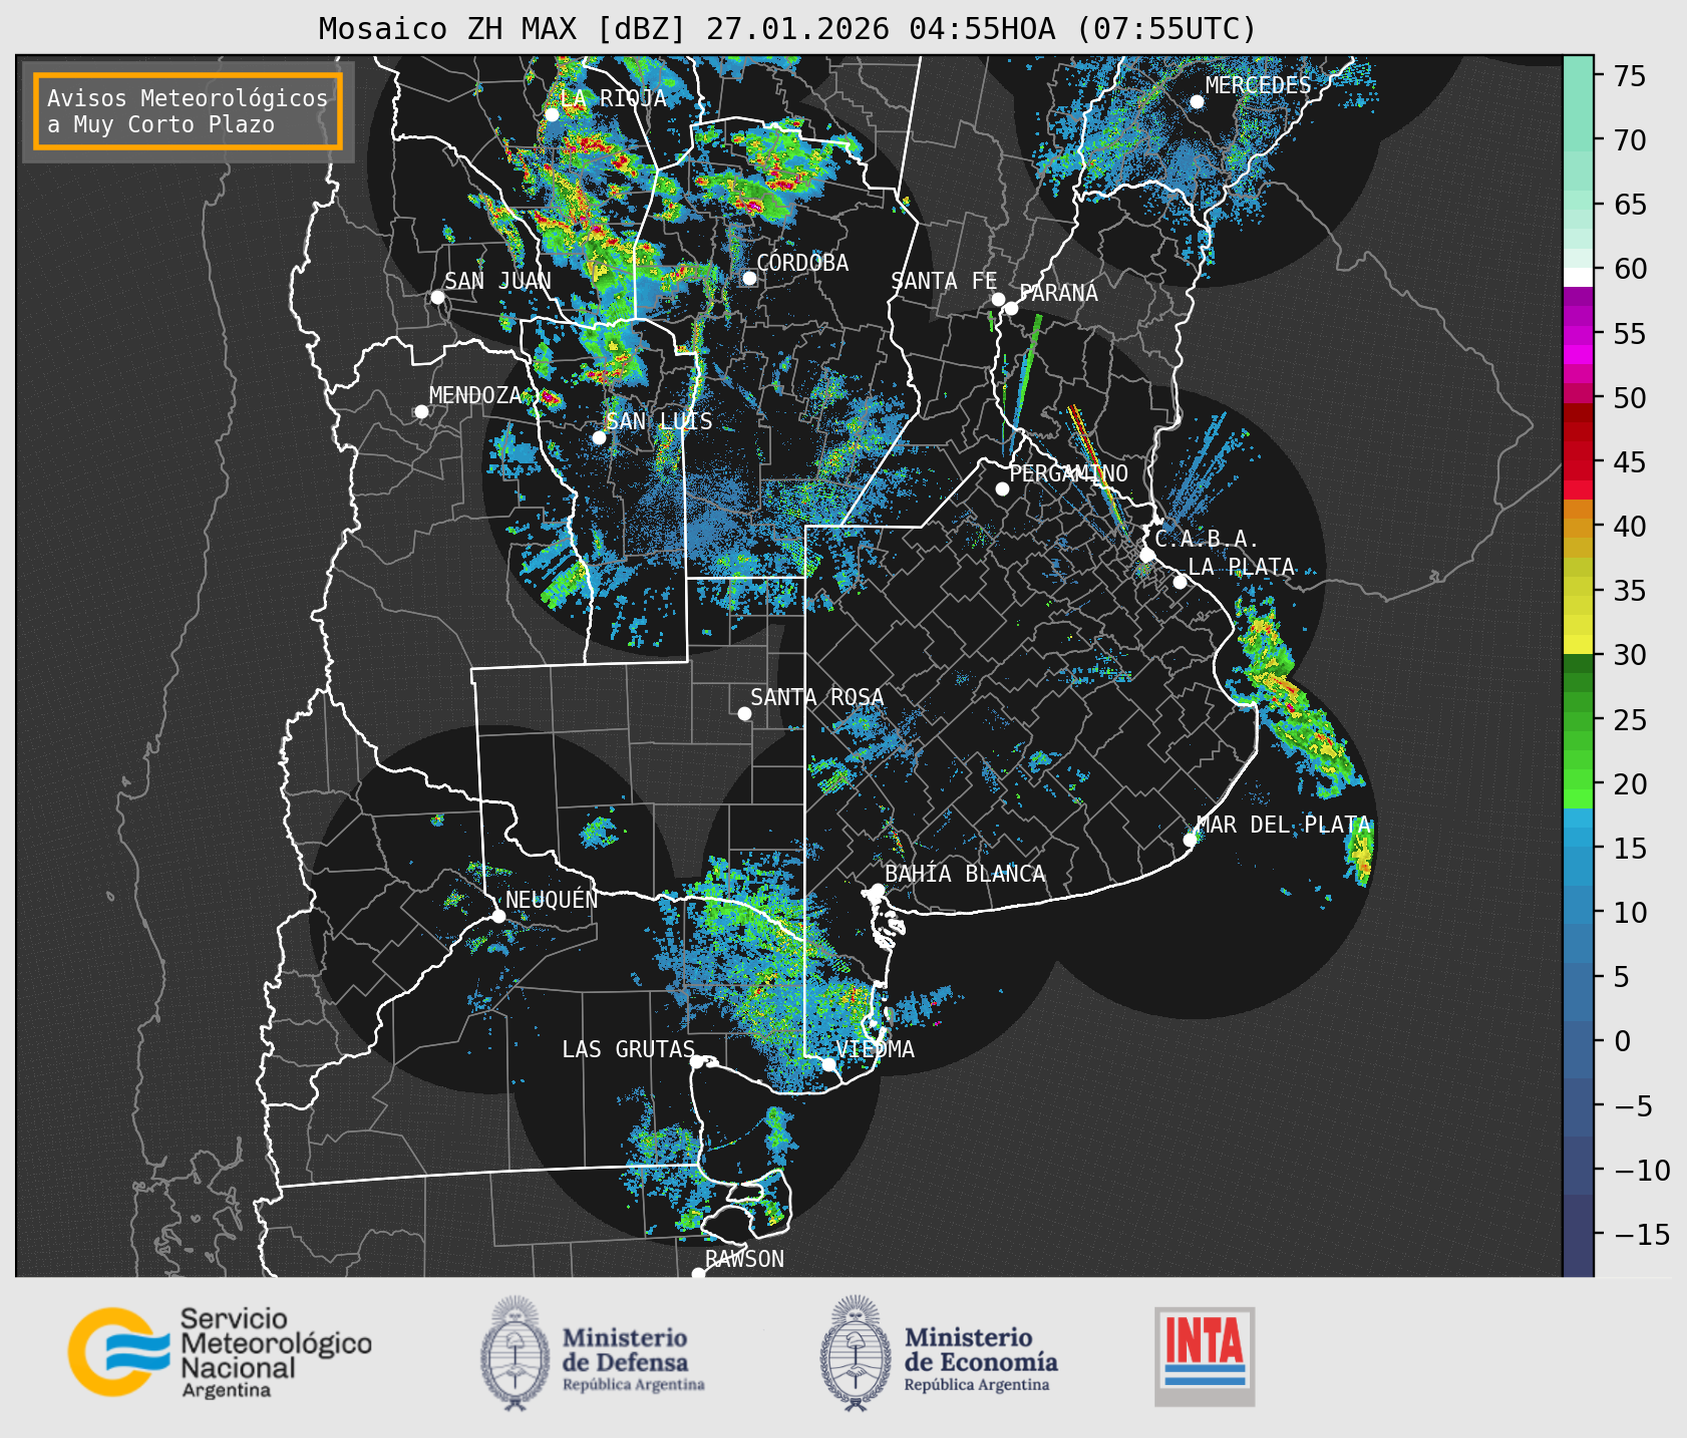The image size is (1687, 1438).
Task: Click the Ministerio de Defensa emblem
Action: click(515, 1353)
